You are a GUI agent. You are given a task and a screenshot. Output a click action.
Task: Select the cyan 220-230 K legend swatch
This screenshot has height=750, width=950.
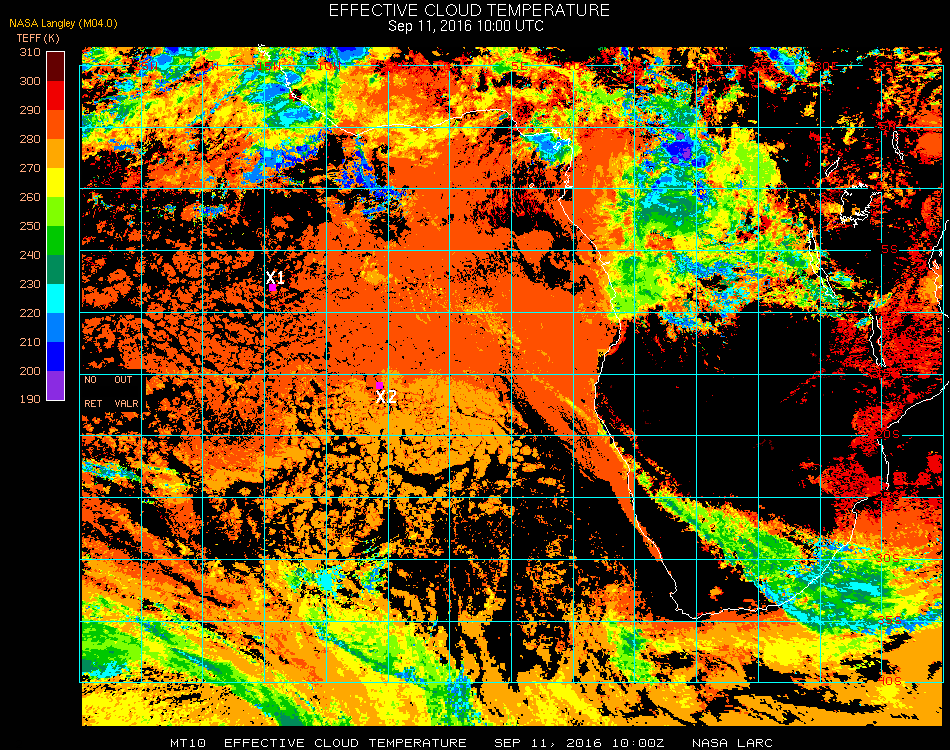[x=56, y=299]
